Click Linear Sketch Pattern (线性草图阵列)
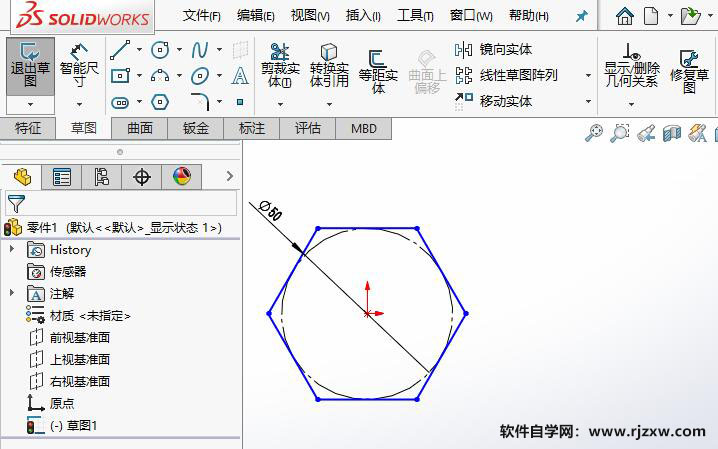Viewport: 718px width, 449px height. (506, 75)
